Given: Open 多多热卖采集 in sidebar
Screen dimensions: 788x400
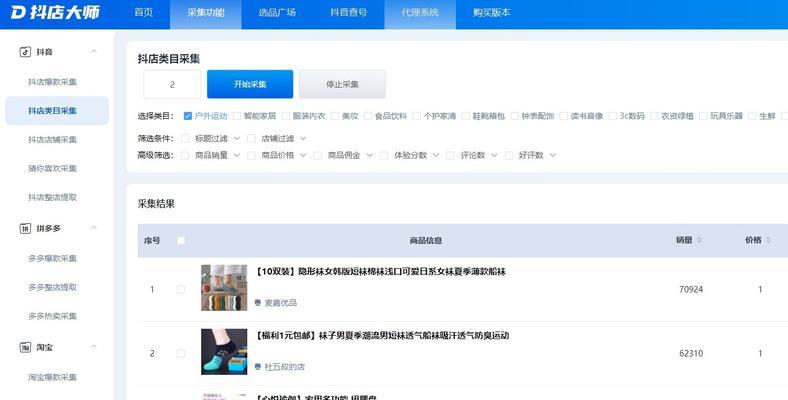Looking at the screenshot, I should click(x=52, y=316).
